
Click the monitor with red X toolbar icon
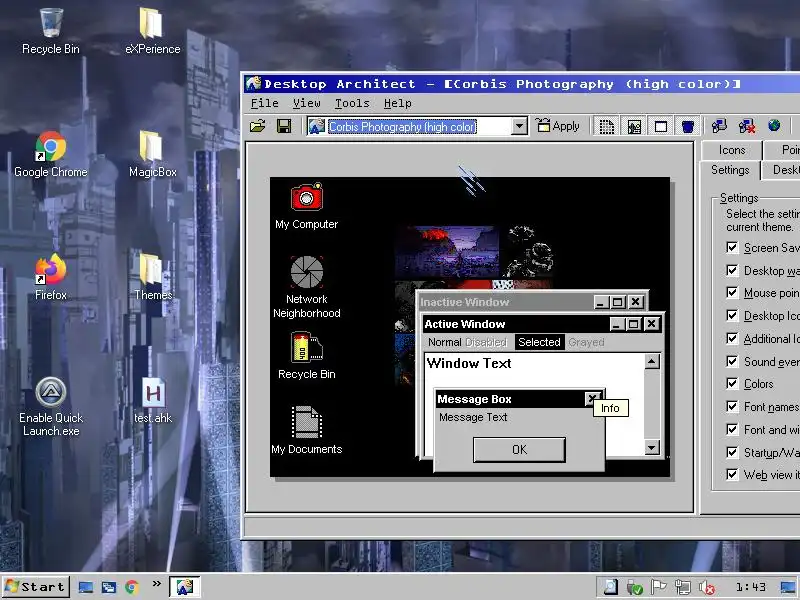746,126
